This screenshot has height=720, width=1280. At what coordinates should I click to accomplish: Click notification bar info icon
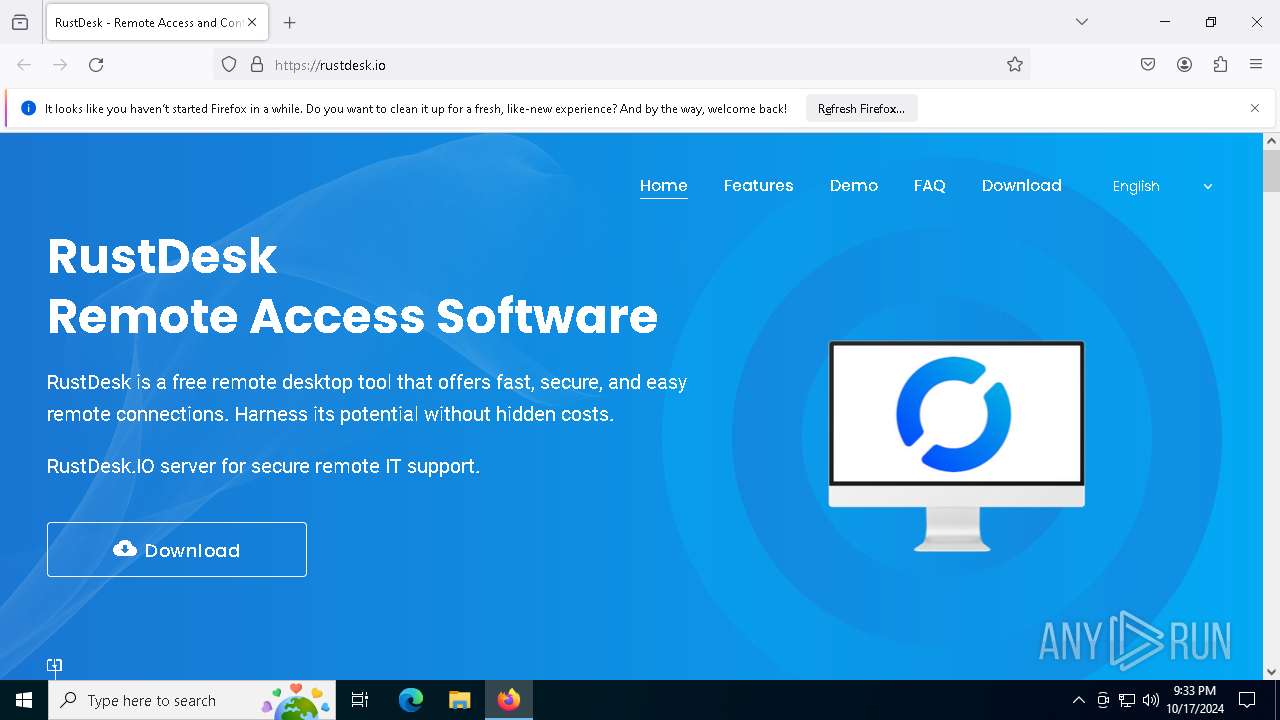[x=28, y=108]
